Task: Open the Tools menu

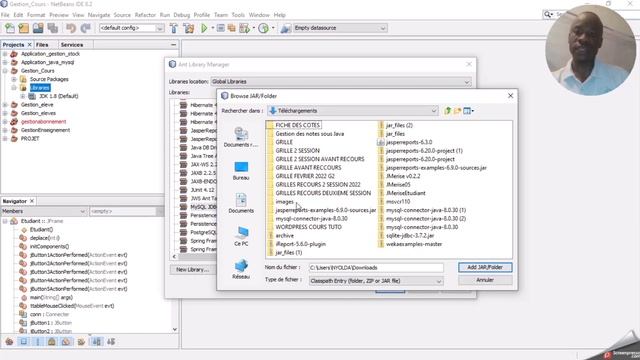Action: click(238, 15)
